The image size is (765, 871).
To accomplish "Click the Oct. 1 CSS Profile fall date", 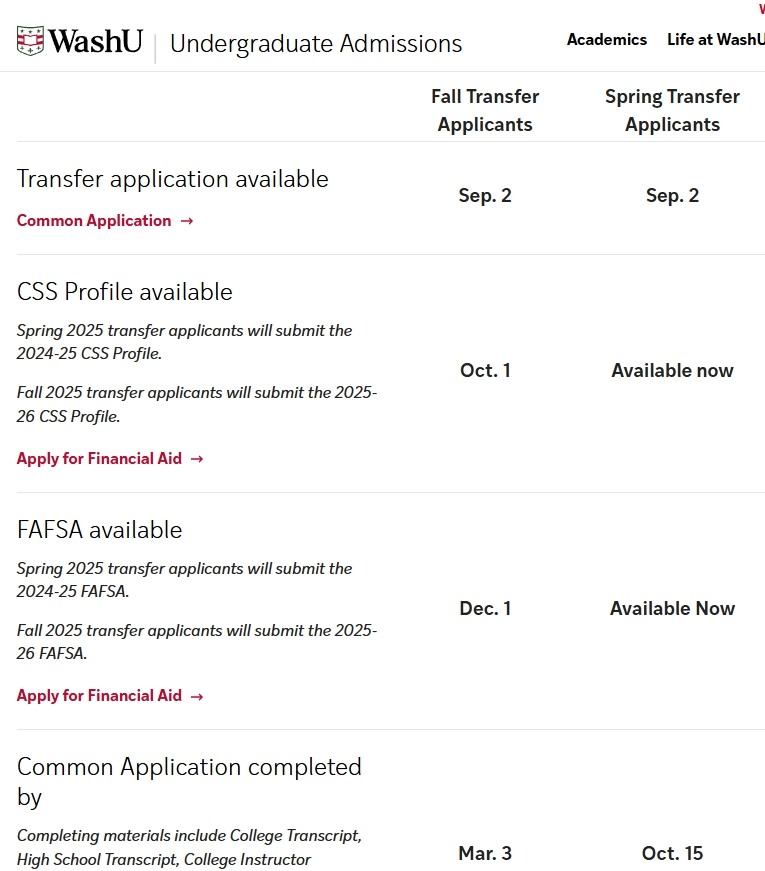I will tap(485, 371).
